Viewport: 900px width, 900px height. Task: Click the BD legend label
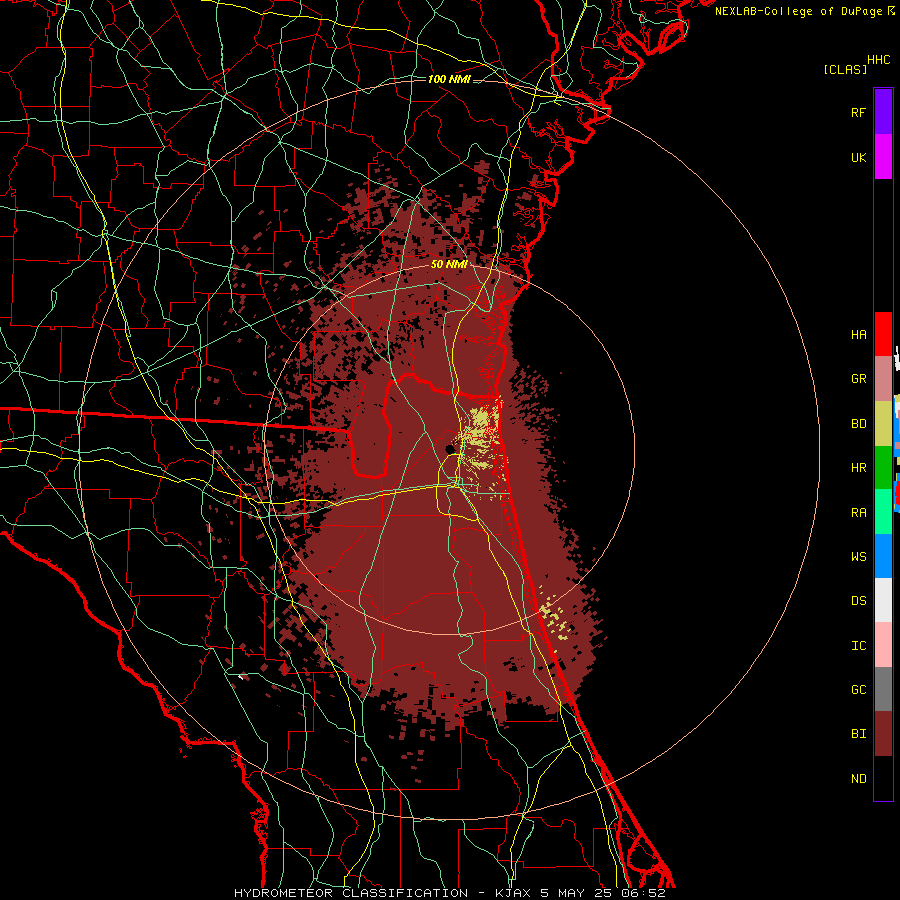tap(858, 424)
